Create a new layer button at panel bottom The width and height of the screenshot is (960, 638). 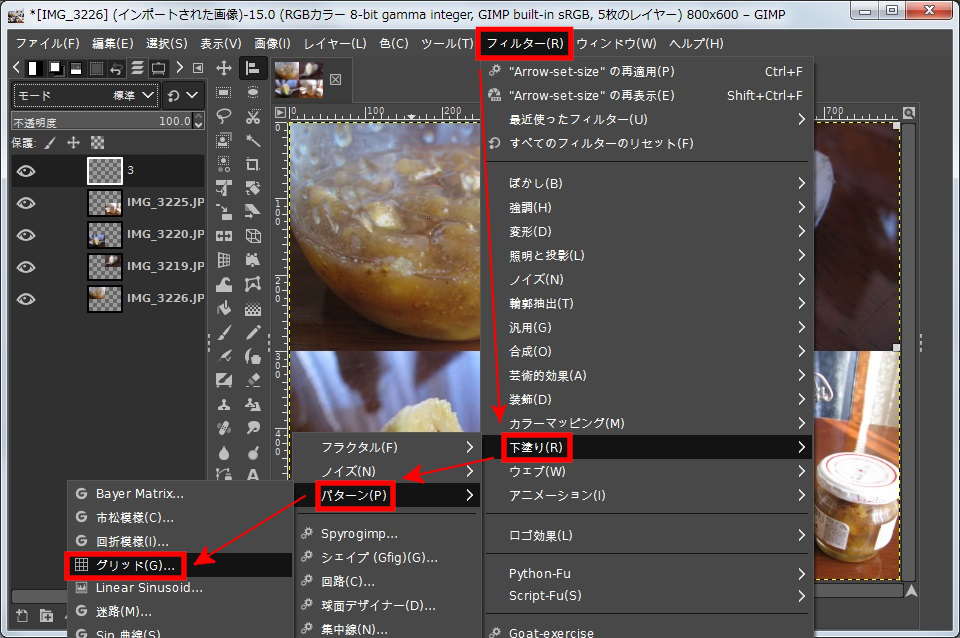click(22, 615)
